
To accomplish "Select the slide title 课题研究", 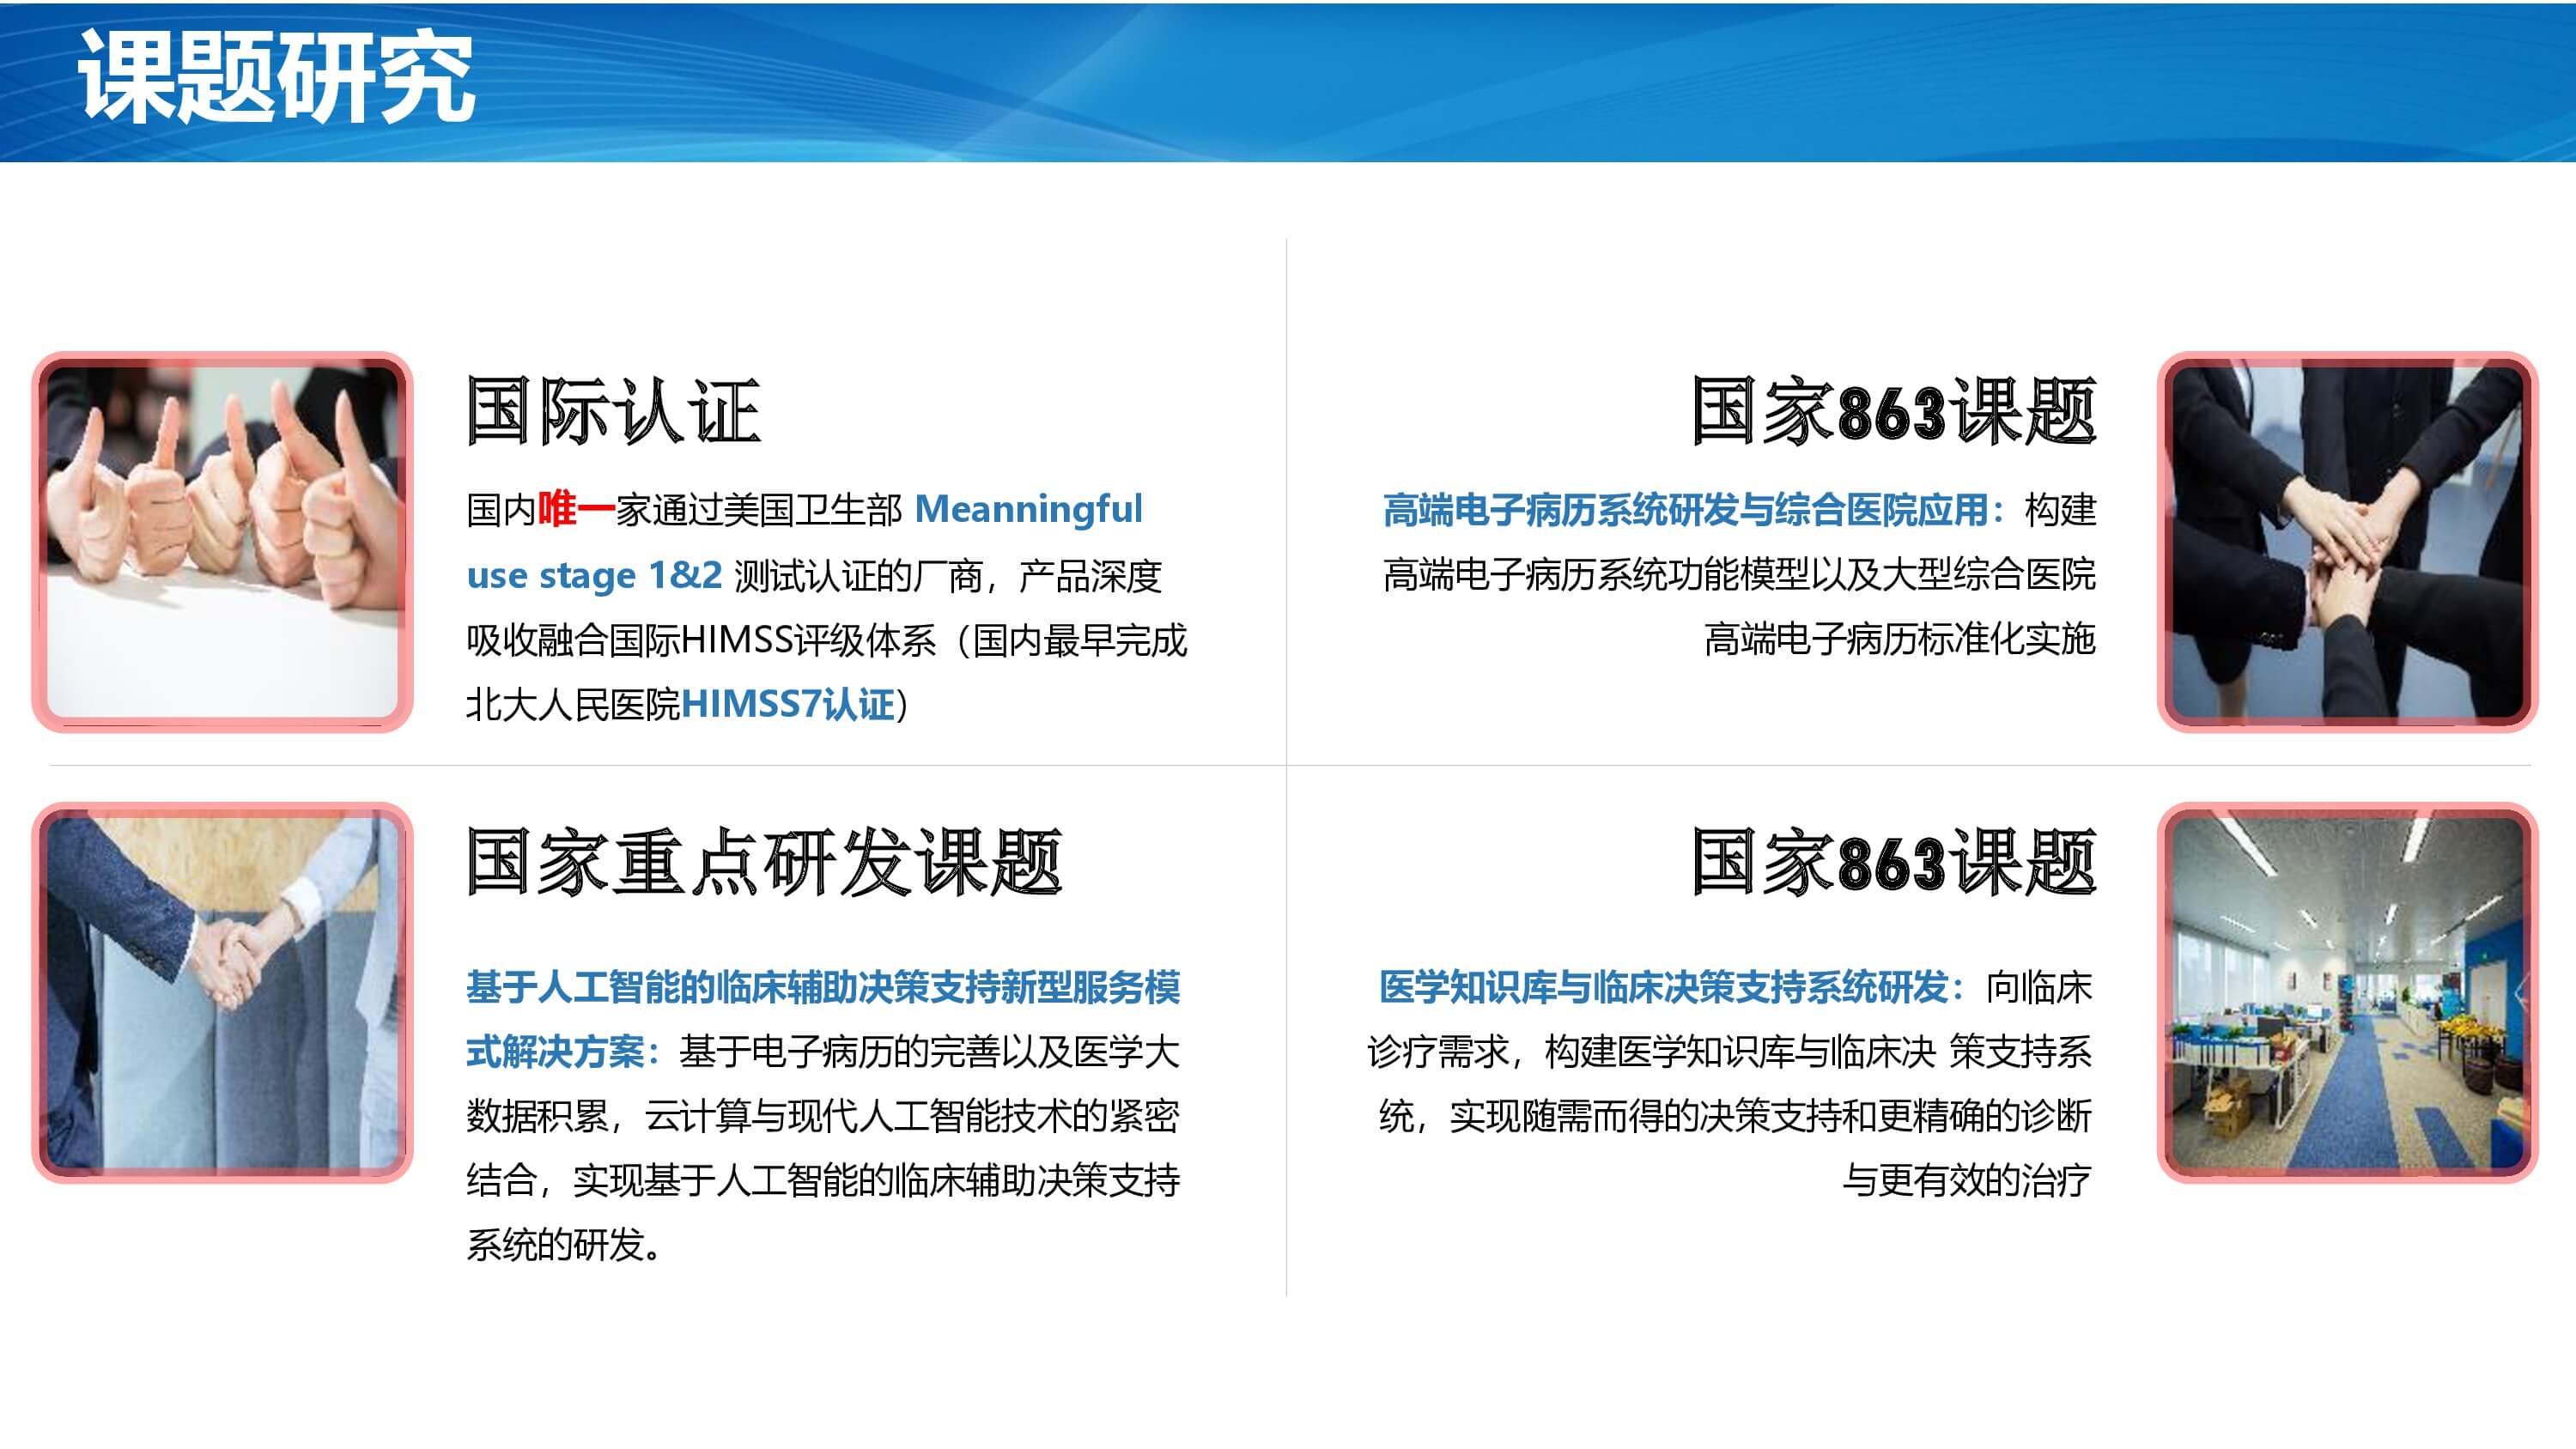I will (276, 78).
